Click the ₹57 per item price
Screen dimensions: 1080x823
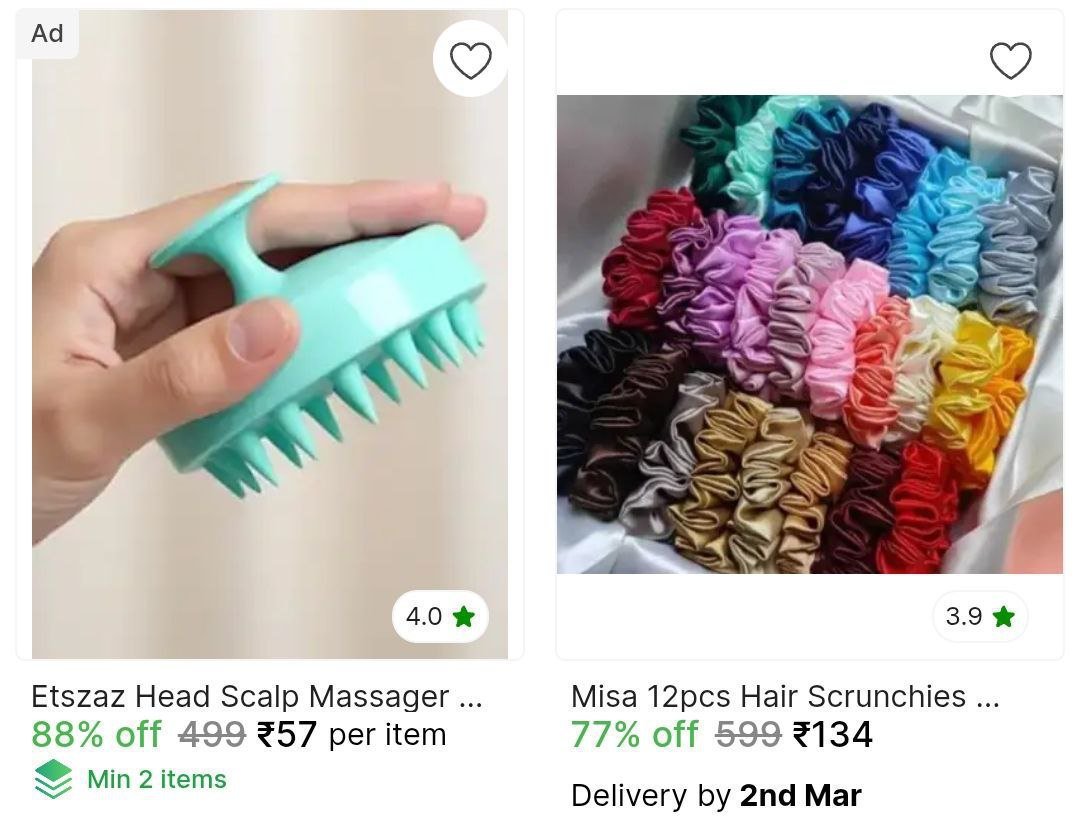click(x=351, y=734)
